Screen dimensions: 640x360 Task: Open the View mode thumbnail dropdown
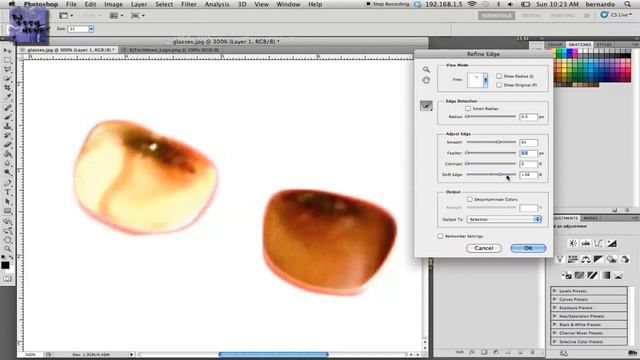pos(485,80)
